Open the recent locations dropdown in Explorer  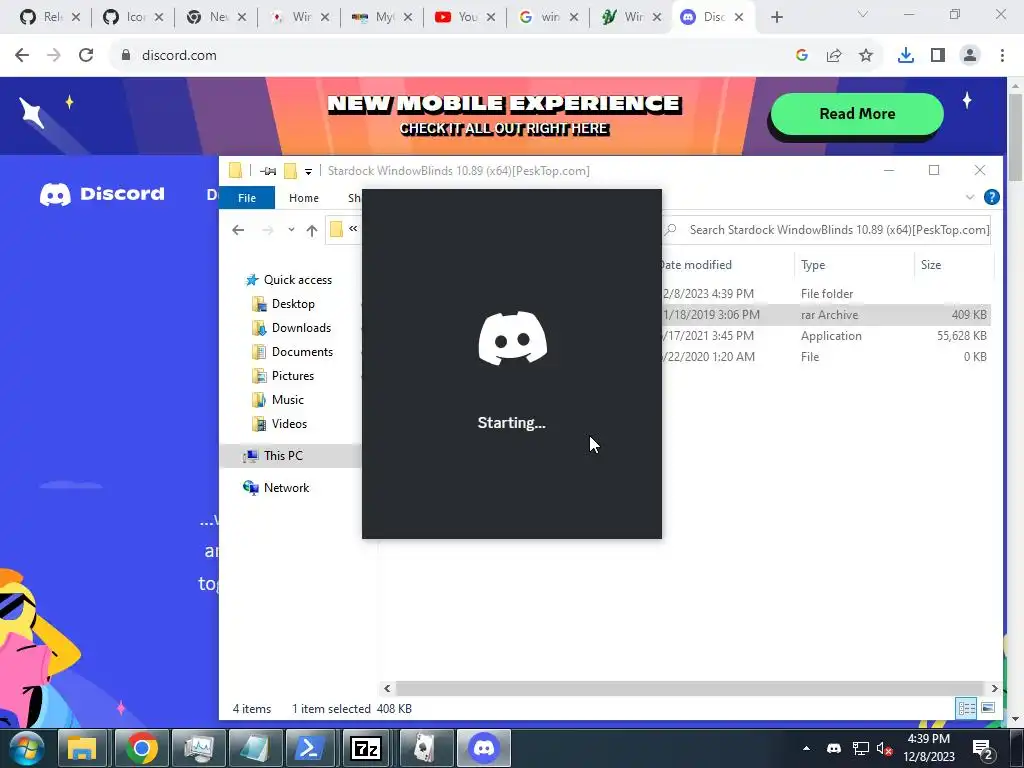[291, 230]
